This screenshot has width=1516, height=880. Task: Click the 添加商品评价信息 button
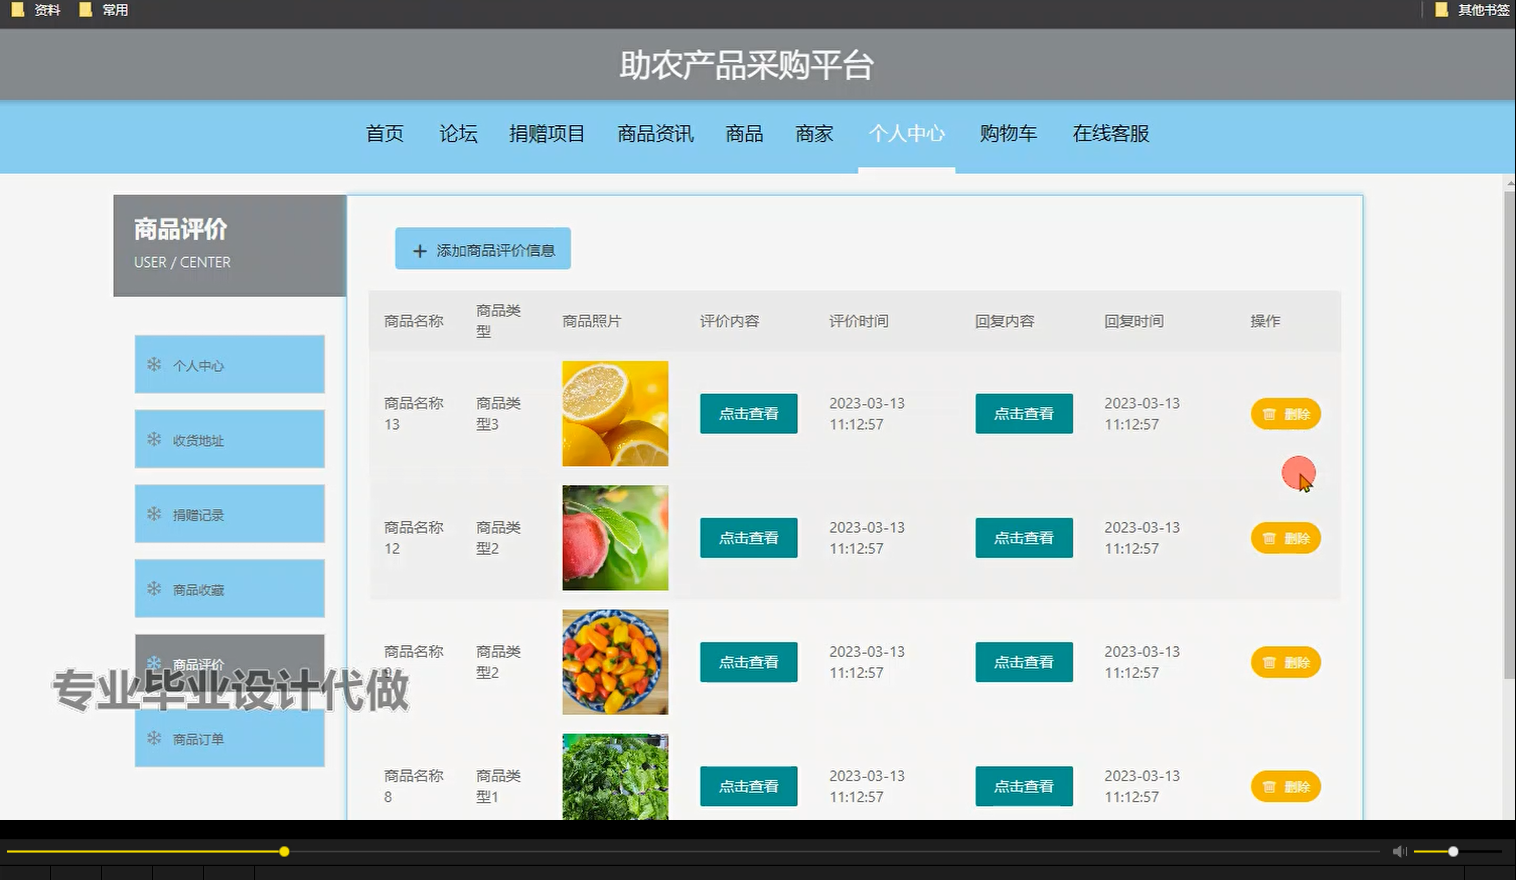coord(483,249)
